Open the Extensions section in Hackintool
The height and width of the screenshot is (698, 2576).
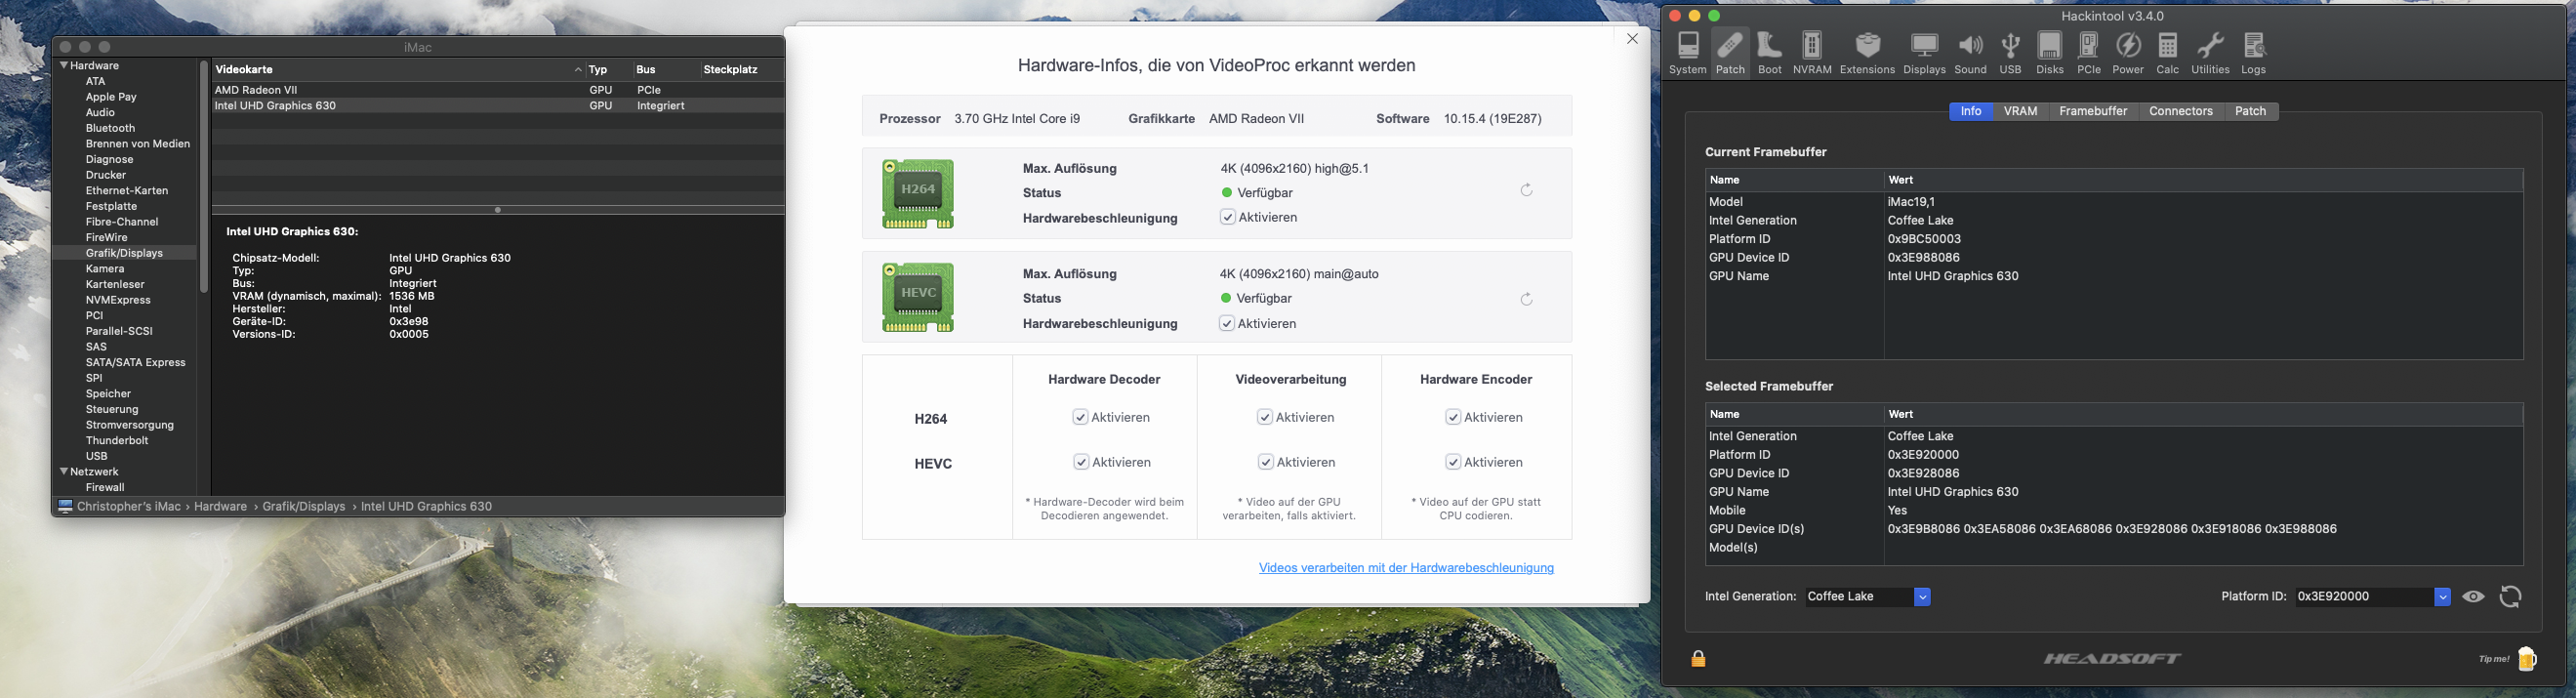1867,53
